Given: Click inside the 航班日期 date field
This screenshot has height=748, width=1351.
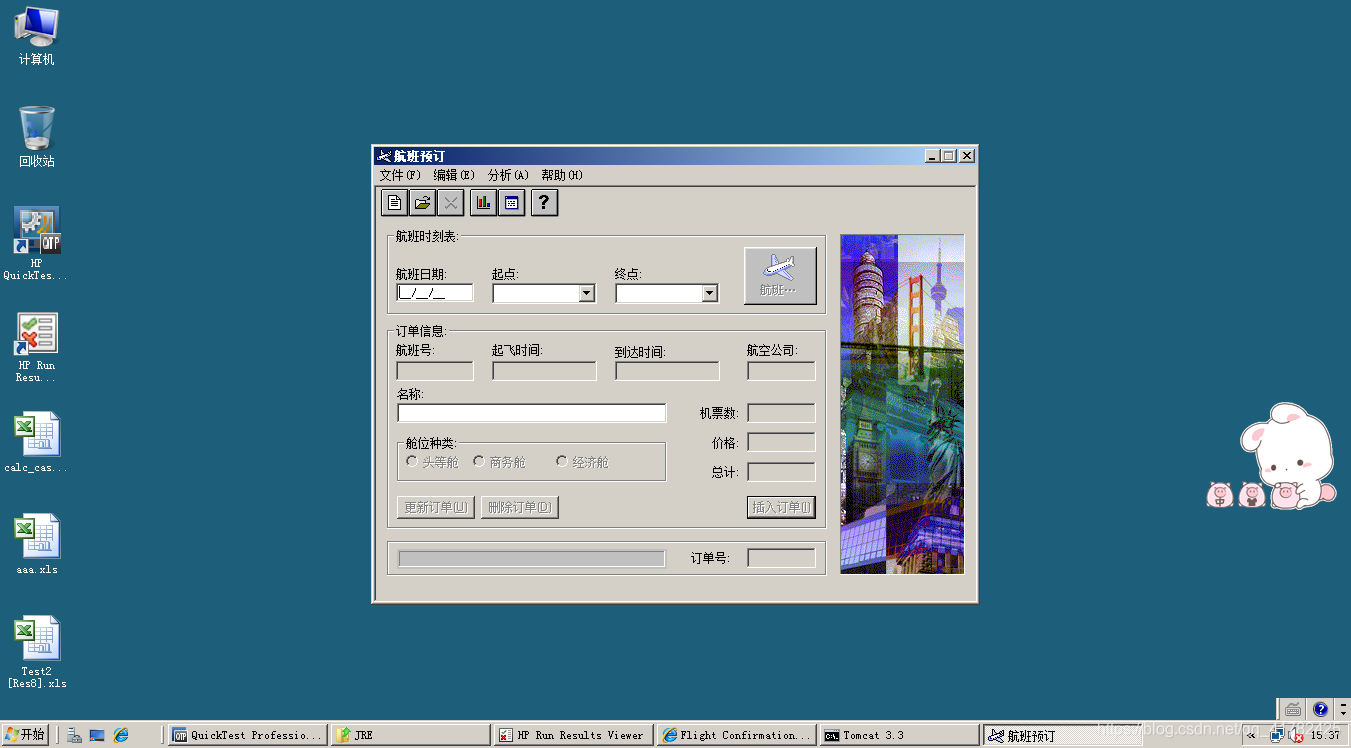Looking at the screenshot, I should pyautogui.click(x=434, y=293).
